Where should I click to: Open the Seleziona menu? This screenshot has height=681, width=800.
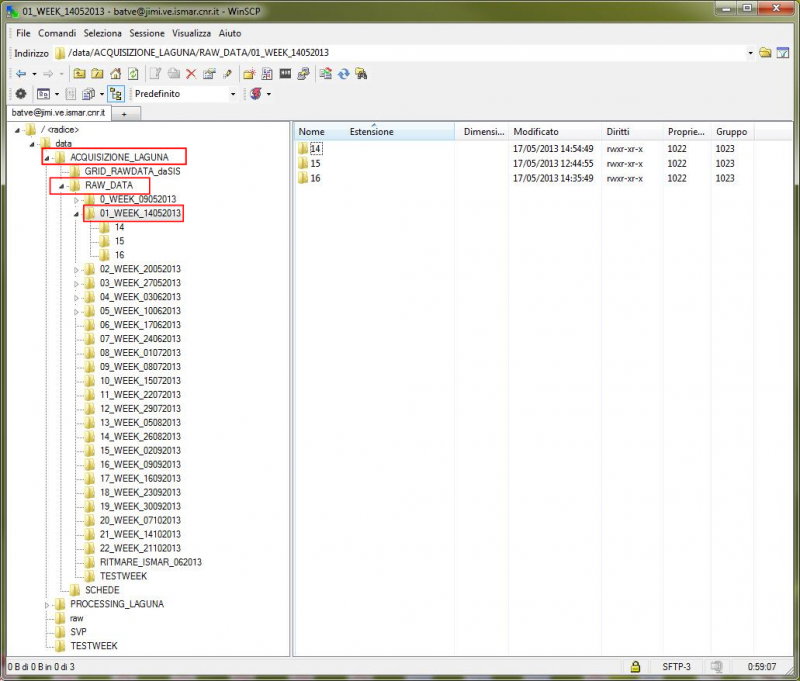coord(103,33)
